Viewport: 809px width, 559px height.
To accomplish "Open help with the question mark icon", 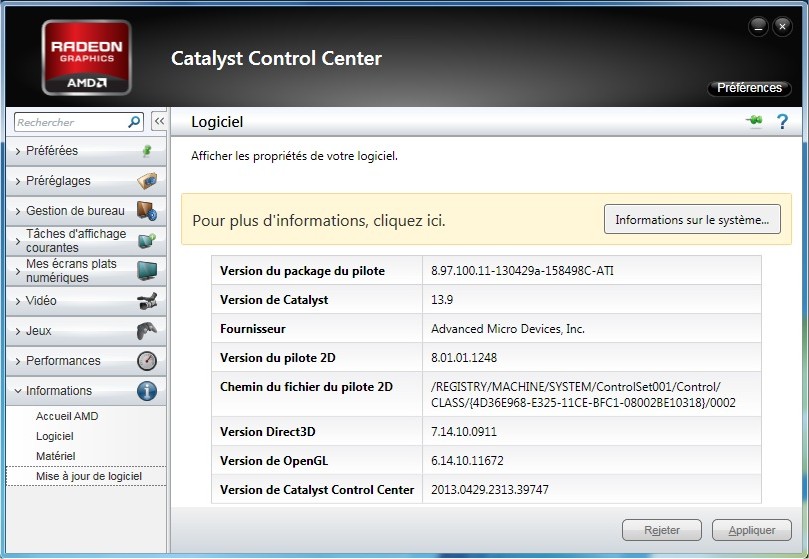I will (782, 122).
